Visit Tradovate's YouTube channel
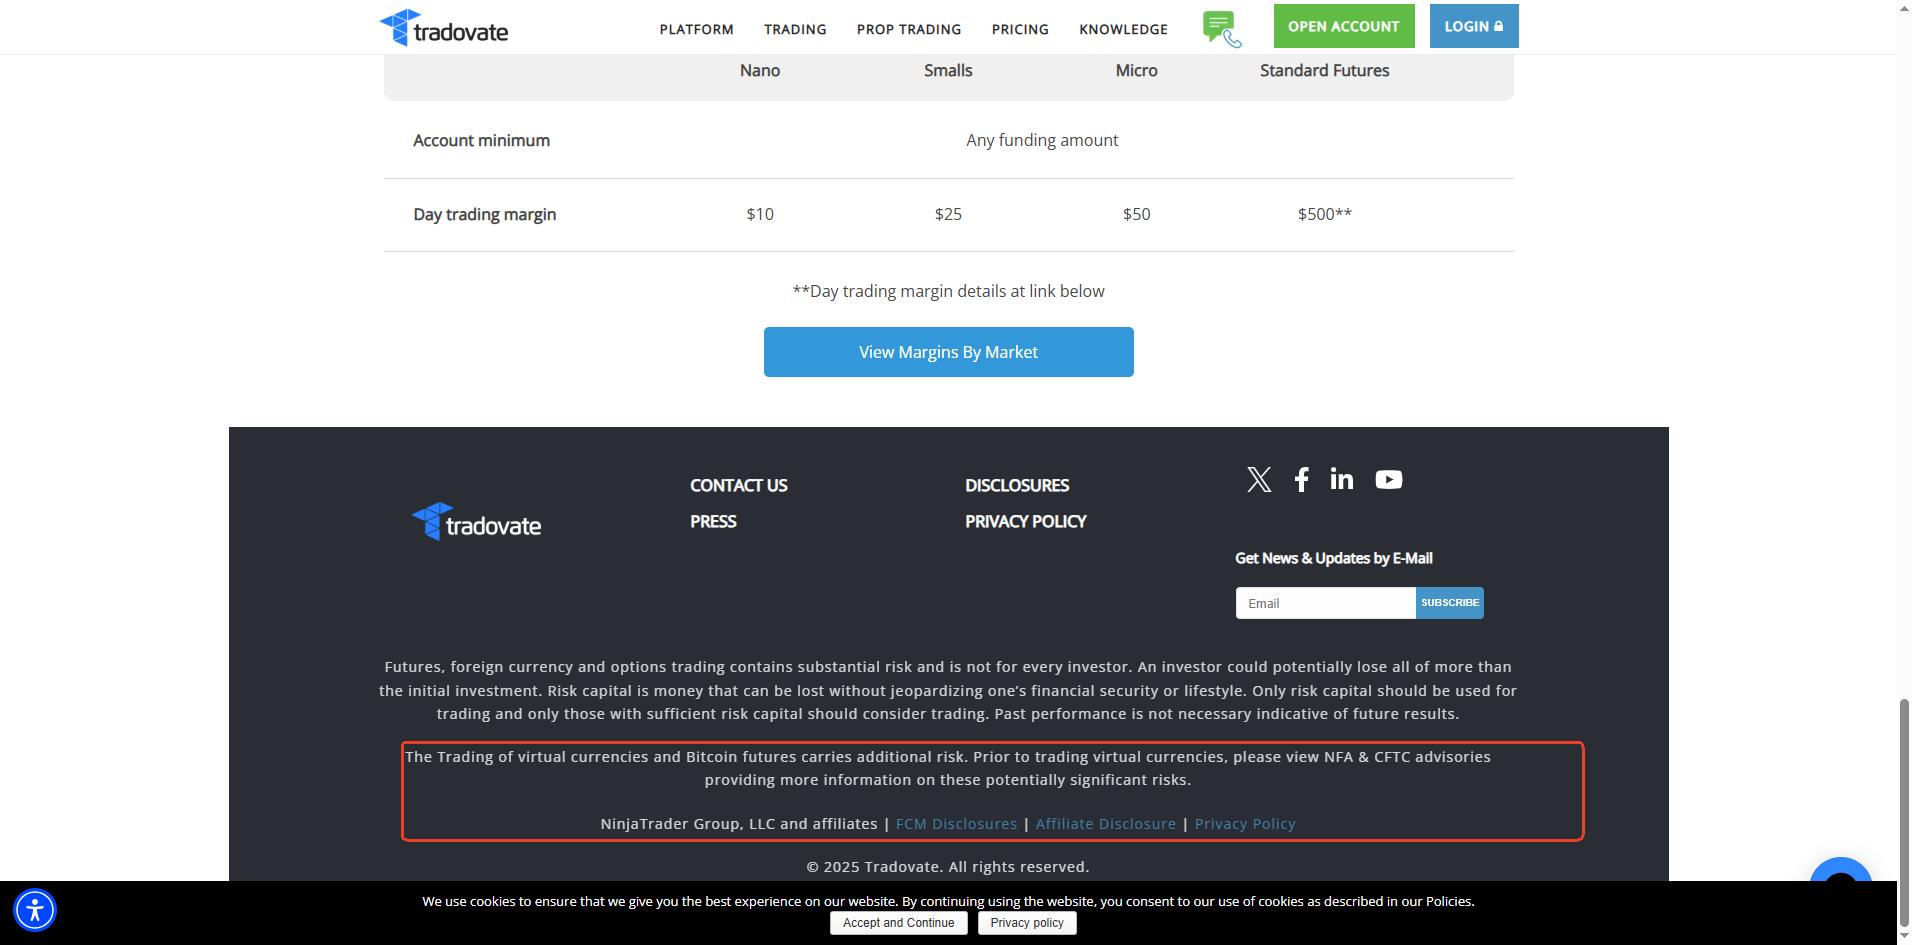 1389,480
